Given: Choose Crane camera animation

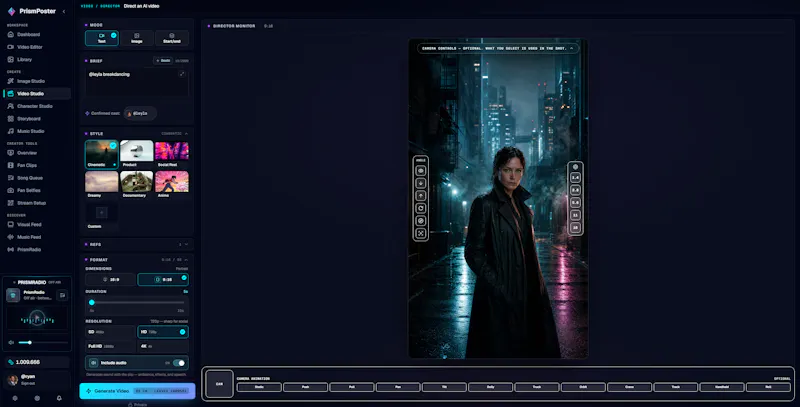Looking at the screenshot, I should (630, 387).
